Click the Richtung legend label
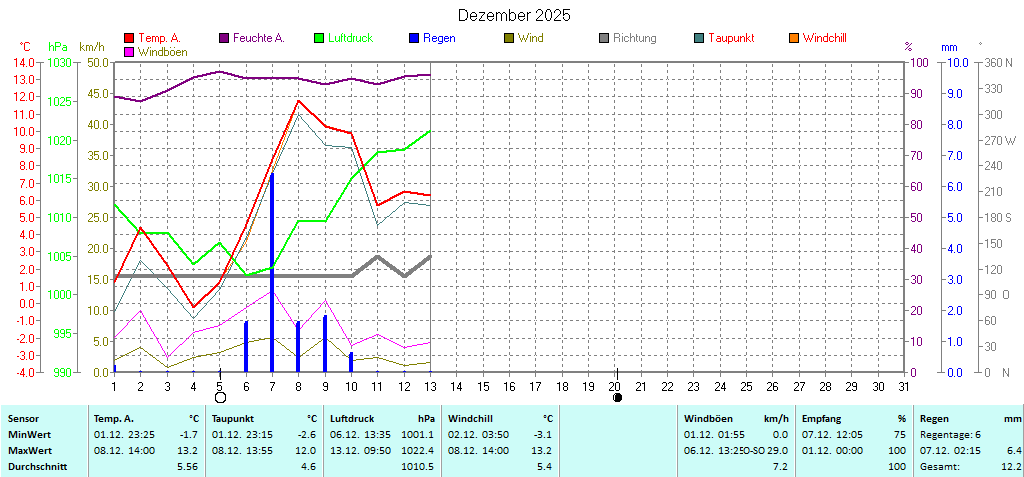Viewport: 1024px width, 477px height. pyautogui.click(x=635, y=38)
